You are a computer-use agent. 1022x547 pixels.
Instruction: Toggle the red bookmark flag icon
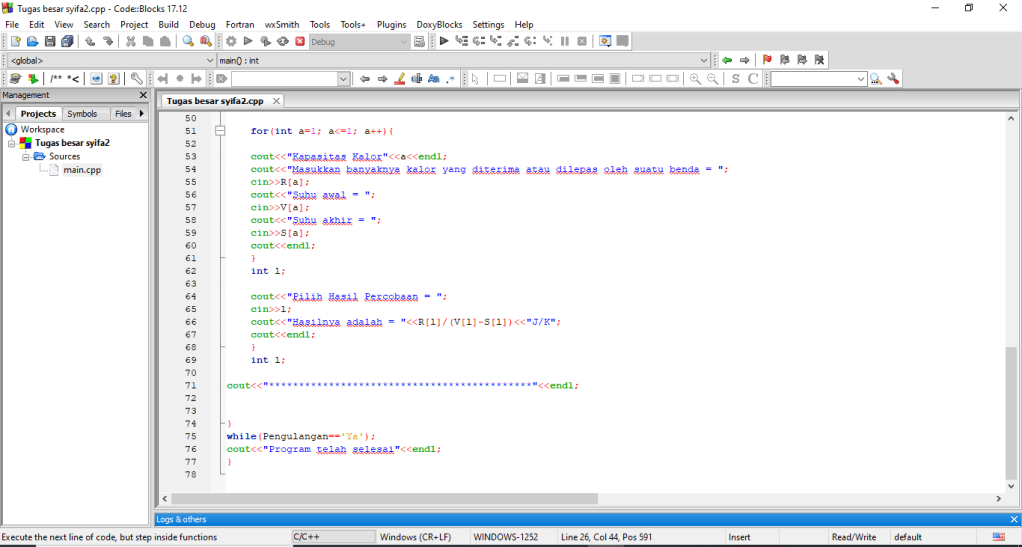(767, 60)
